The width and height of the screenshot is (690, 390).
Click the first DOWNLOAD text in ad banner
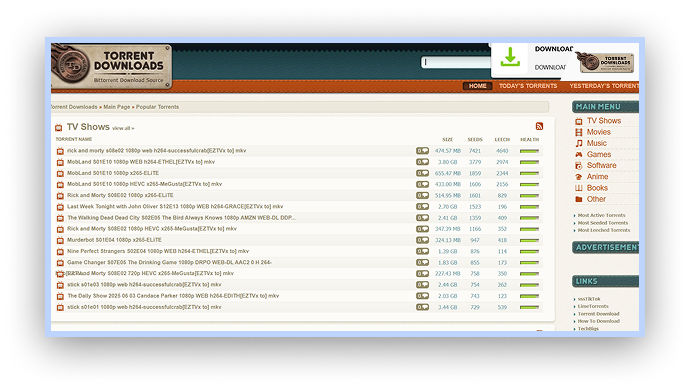pyautogui.click(x=554, y=49)
